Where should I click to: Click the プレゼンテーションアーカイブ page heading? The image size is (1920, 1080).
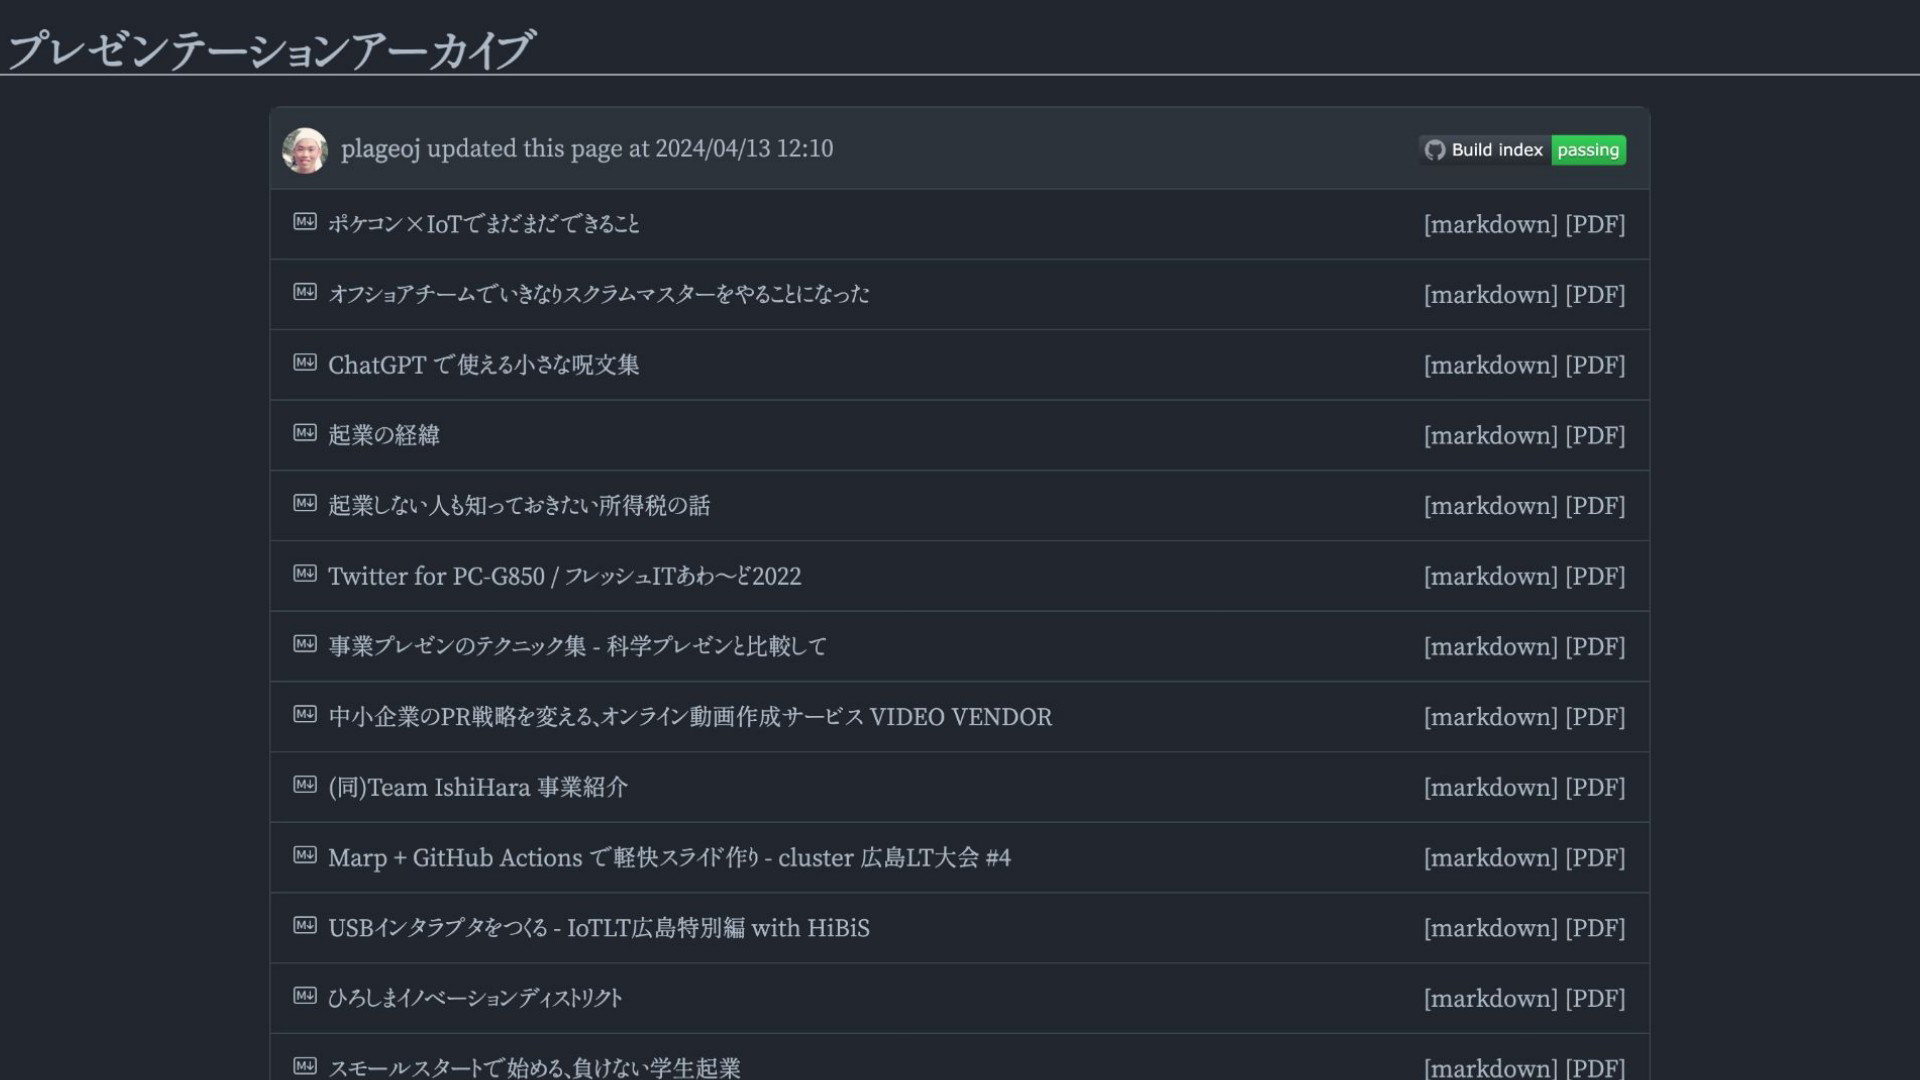coord(271,49)
